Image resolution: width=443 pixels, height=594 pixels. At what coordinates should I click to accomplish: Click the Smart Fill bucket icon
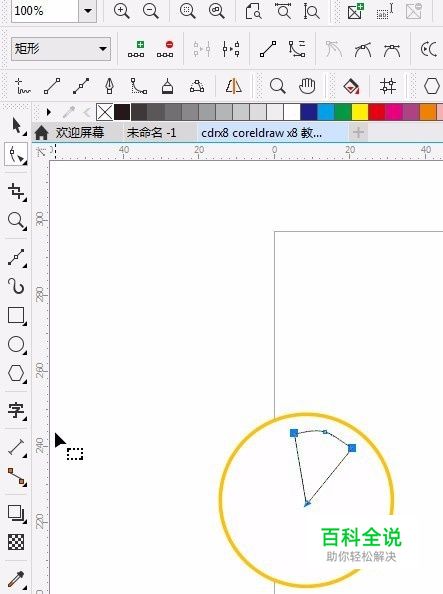pos(351,86)
